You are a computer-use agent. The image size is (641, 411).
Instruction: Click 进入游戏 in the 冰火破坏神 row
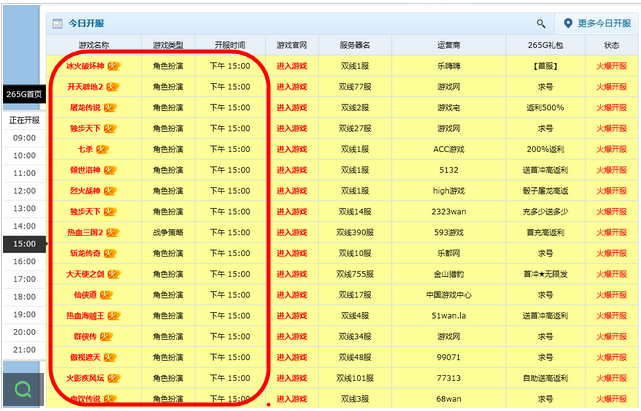coord(291,66)
